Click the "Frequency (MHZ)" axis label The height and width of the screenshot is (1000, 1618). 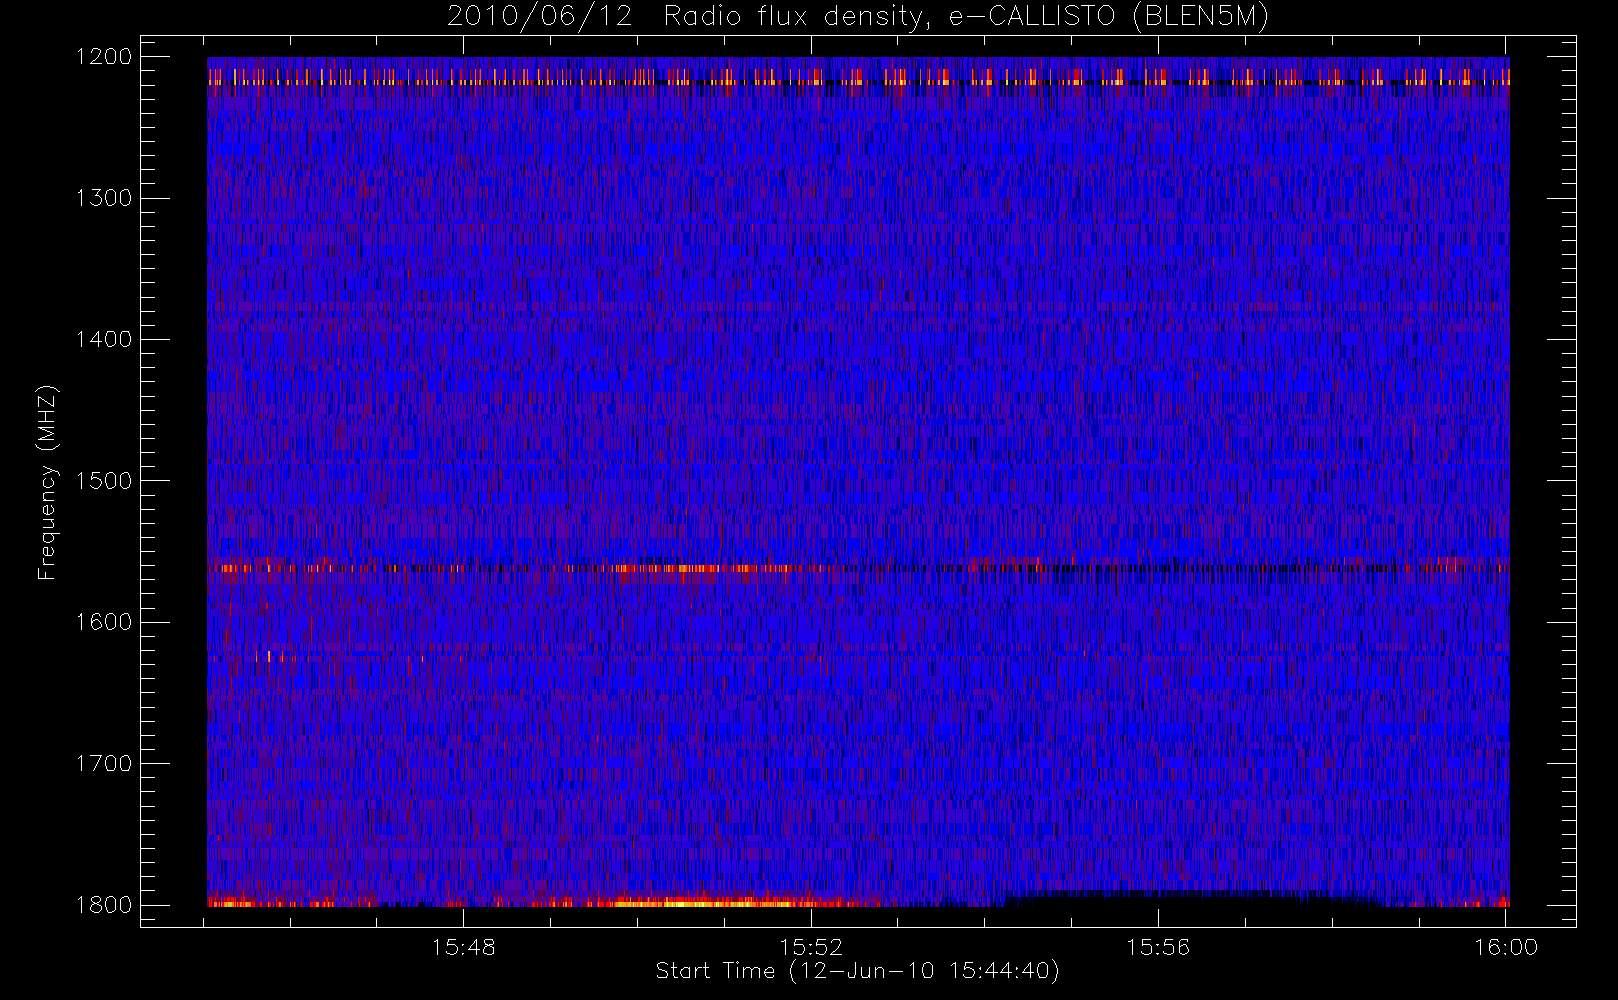(x=47, y=482)
